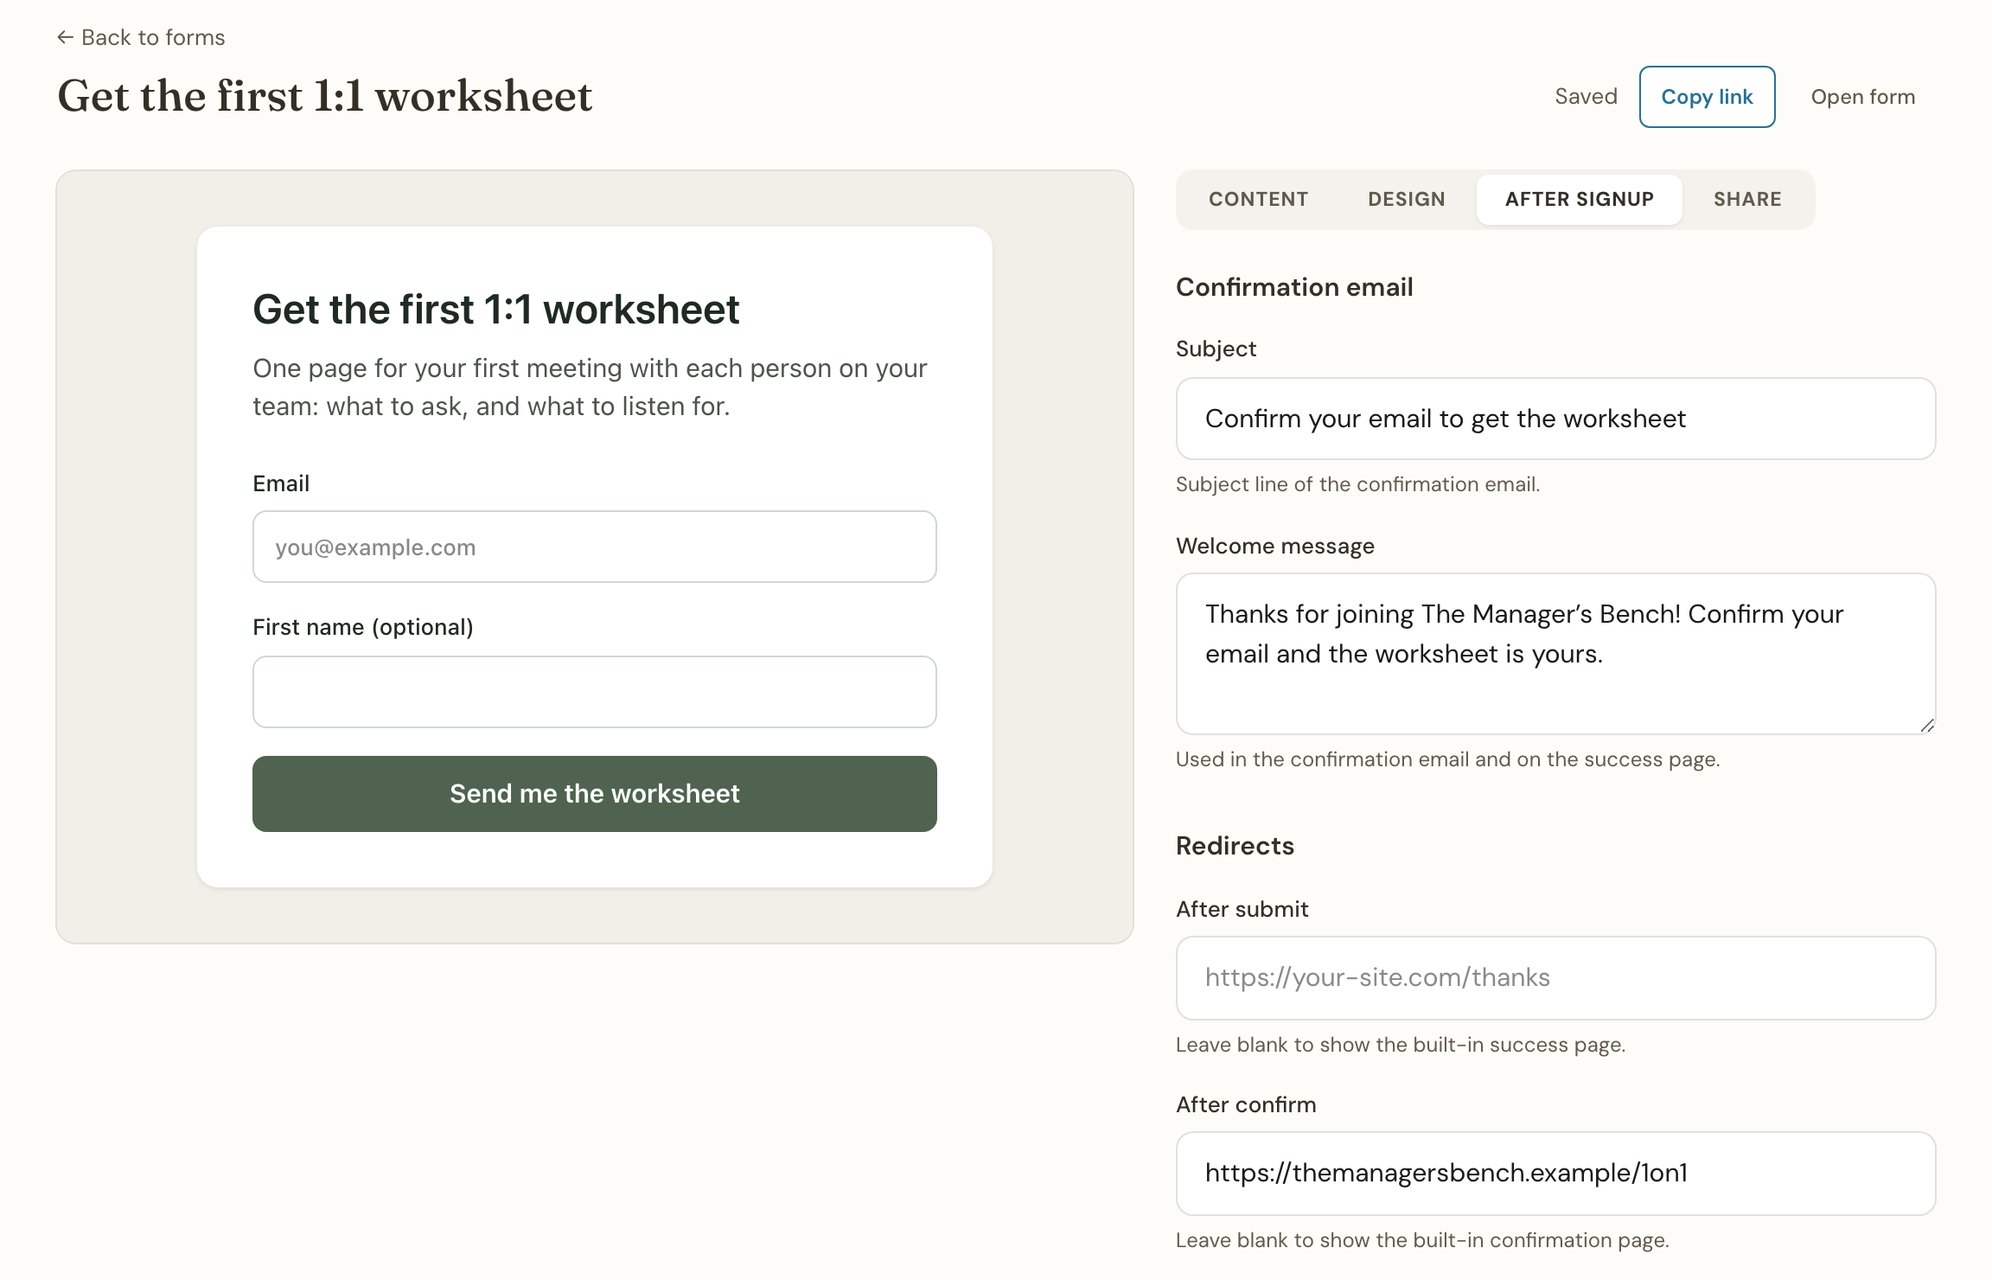The image size is (1992, 1280).
Task: Click the Copy link button
Action: click(1706, 97)
